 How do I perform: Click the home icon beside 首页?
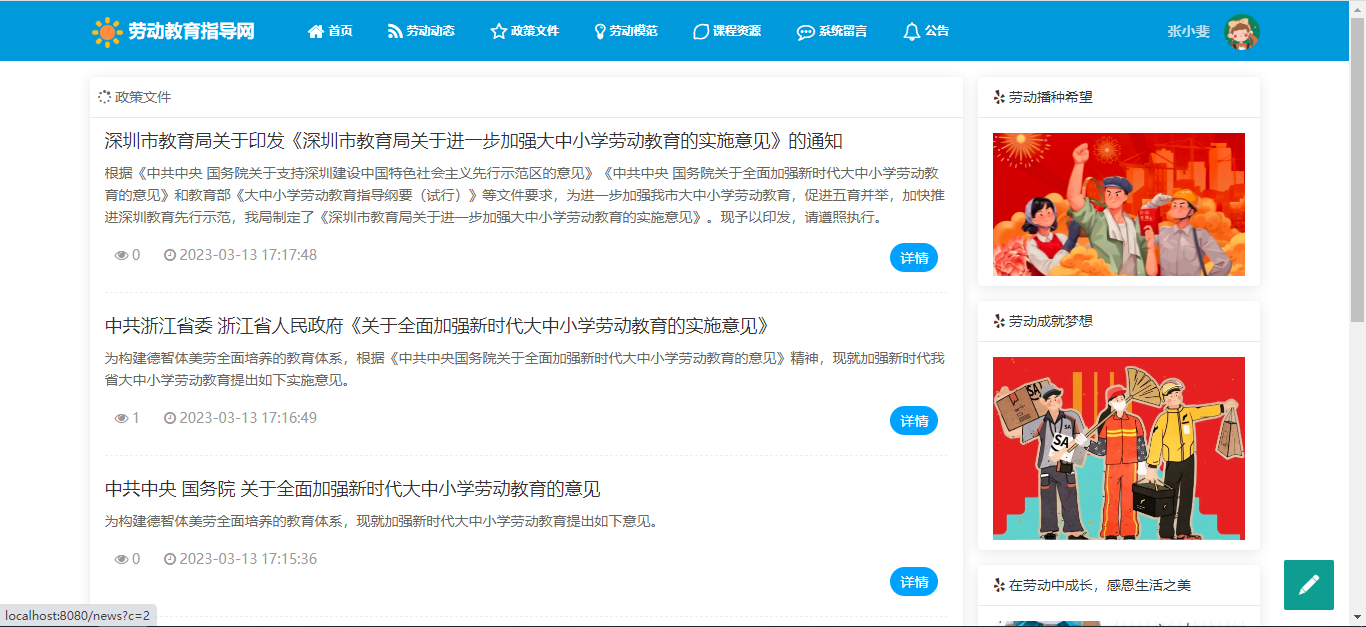point(315,32)
